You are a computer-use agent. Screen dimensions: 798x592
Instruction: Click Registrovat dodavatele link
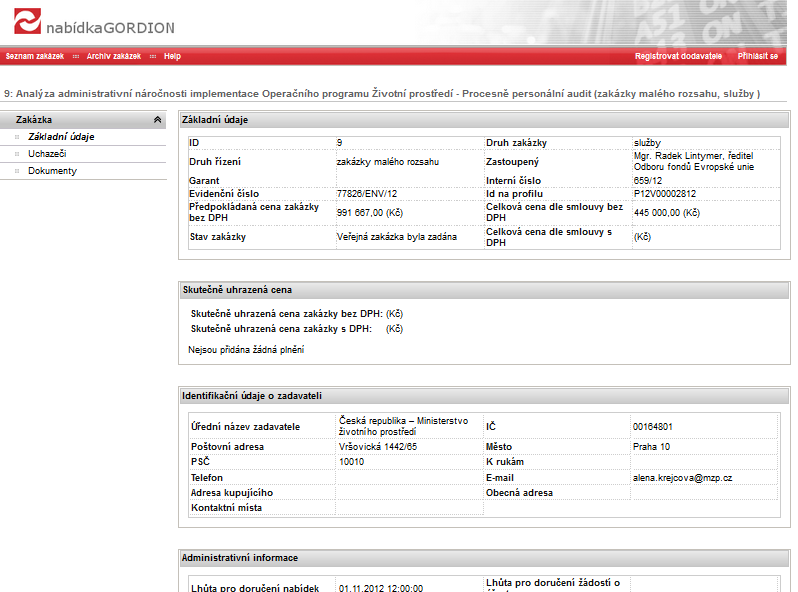point(678,56)
